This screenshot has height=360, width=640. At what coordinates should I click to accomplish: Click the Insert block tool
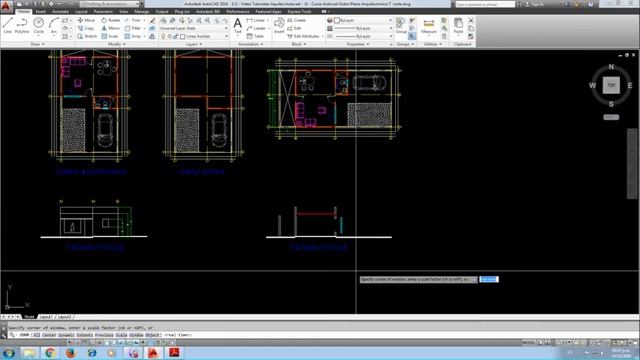click(279, 25)
